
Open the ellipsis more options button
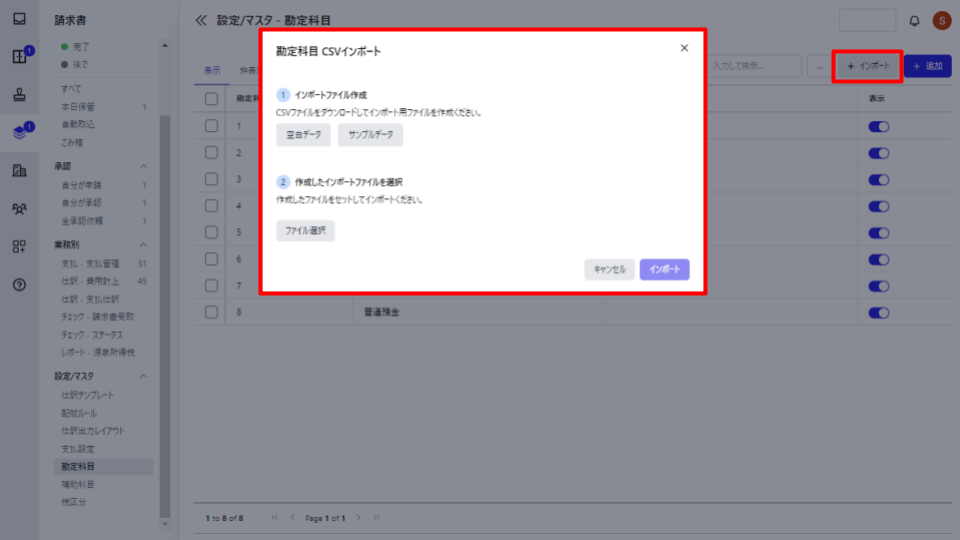click(819, 66)
